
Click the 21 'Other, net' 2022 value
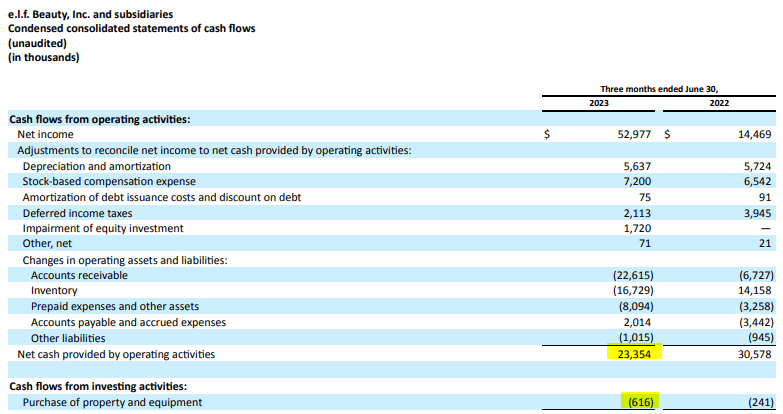coord(766,243)
